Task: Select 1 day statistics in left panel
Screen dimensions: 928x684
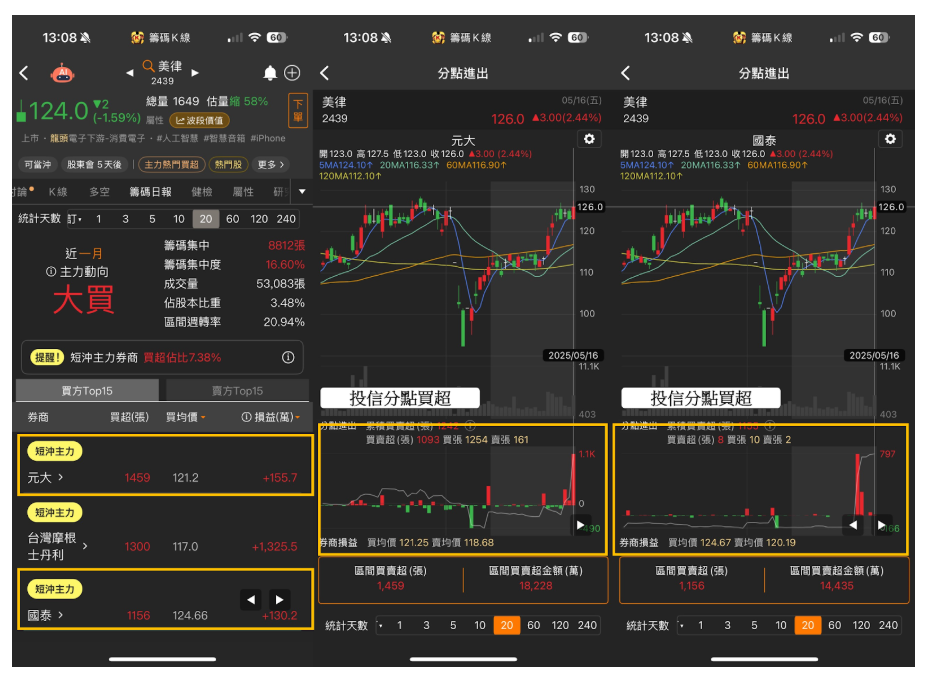Action: 99,219
